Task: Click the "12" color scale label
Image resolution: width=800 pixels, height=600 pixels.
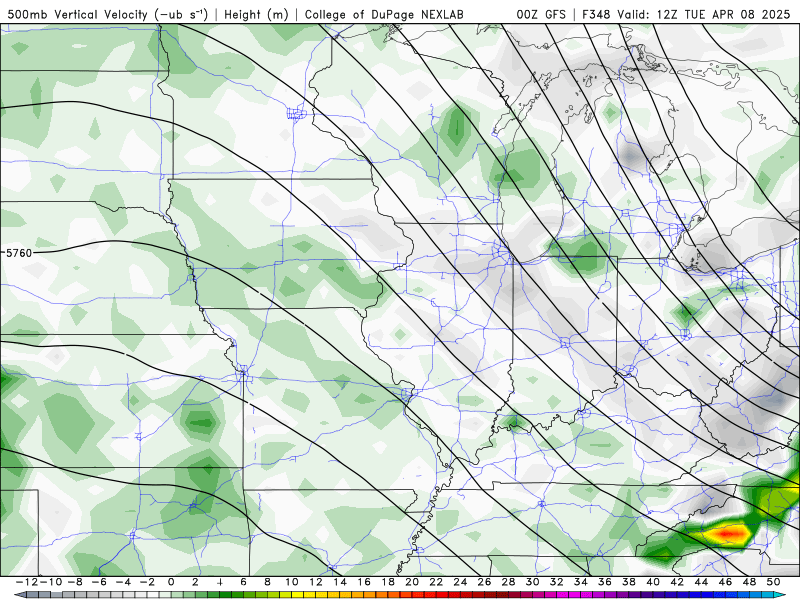Action: point(316,582)
